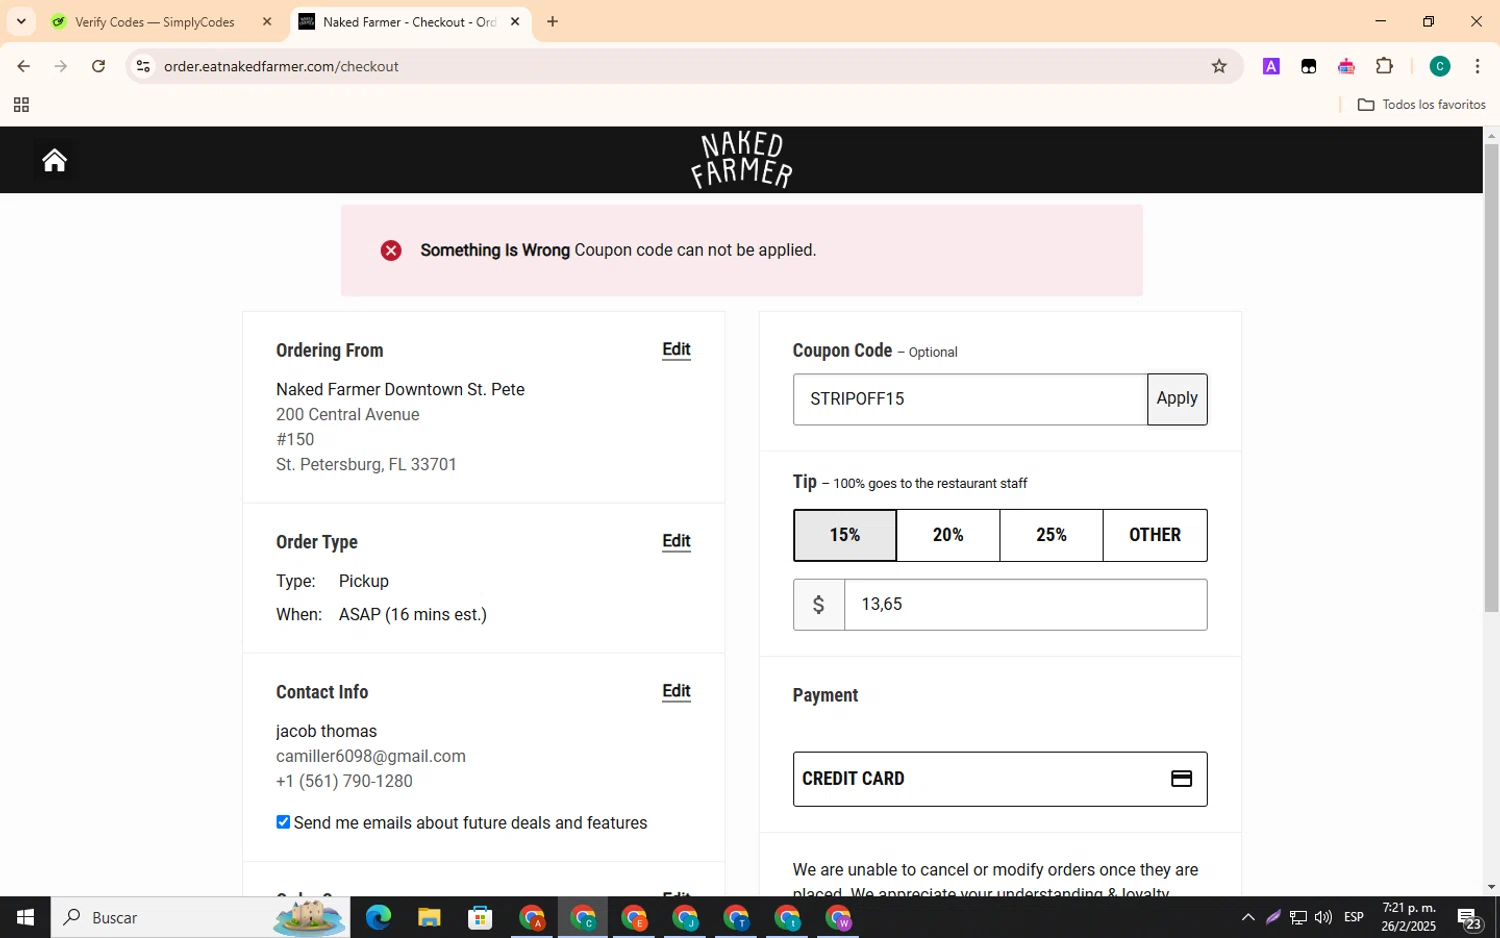Reload the checkout page
This screenshot has height=938, width=1500.
[98, 66]
